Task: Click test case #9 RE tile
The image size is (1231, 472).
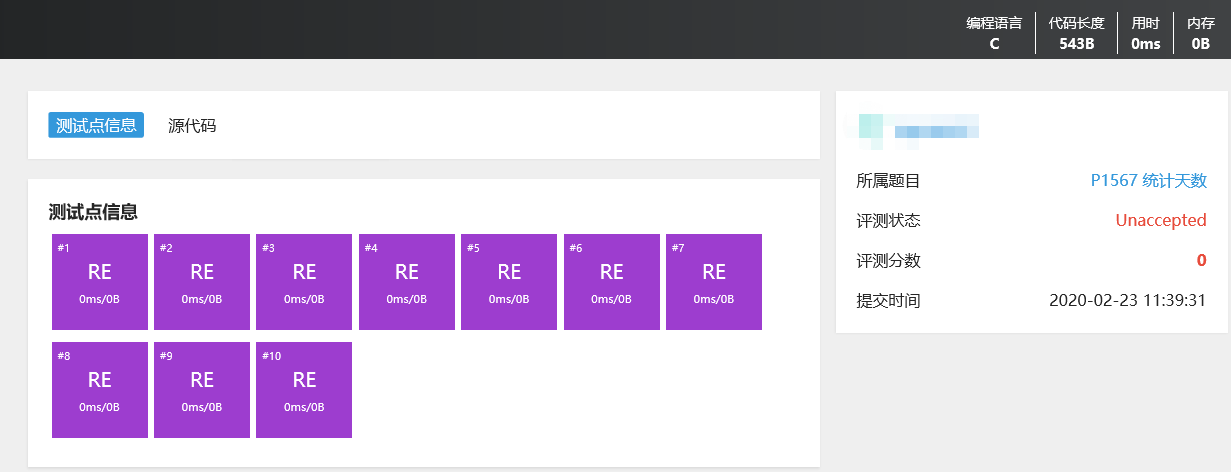Action: click(202, 390)
